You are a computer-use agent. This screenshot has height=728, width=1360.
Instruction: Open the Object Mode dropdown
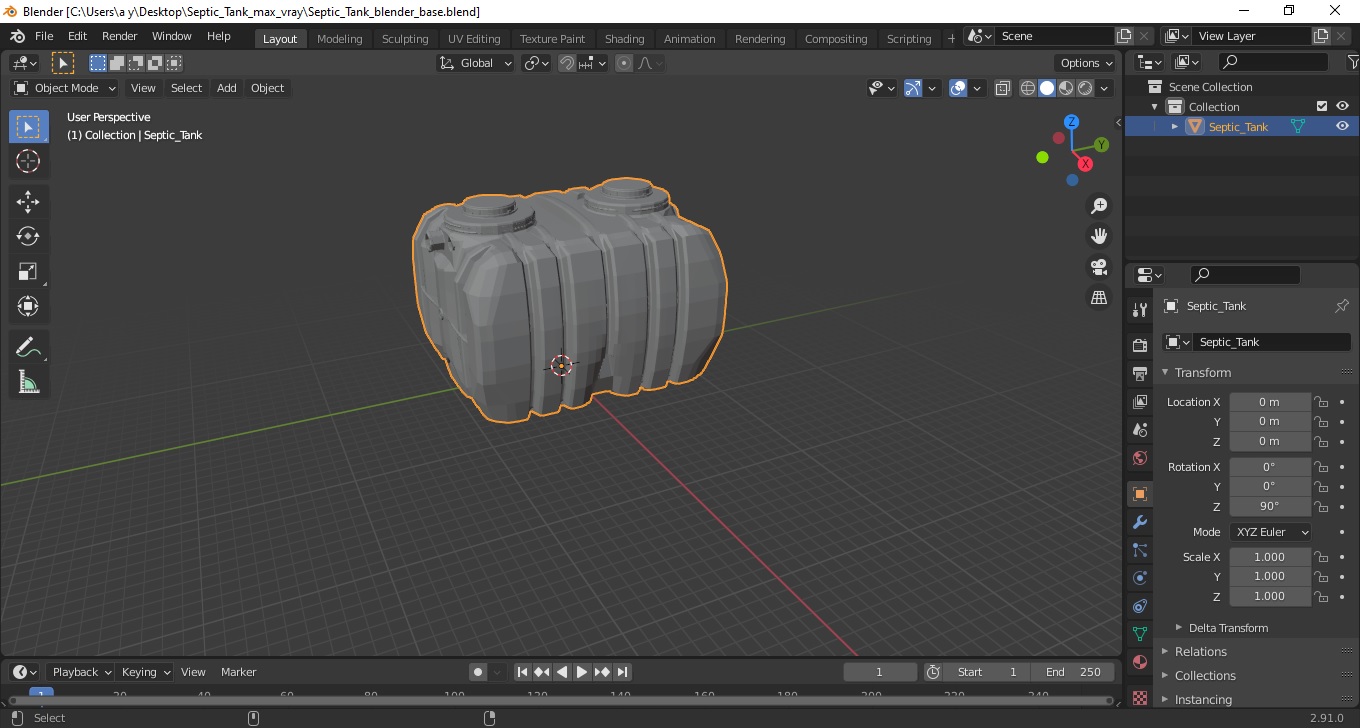point(65,88)
